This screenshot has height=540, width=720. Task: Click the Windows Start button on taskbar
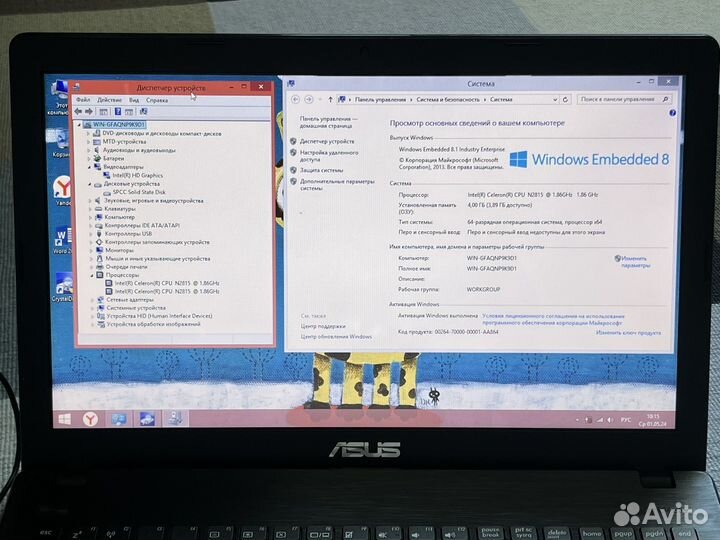(65, 419)
